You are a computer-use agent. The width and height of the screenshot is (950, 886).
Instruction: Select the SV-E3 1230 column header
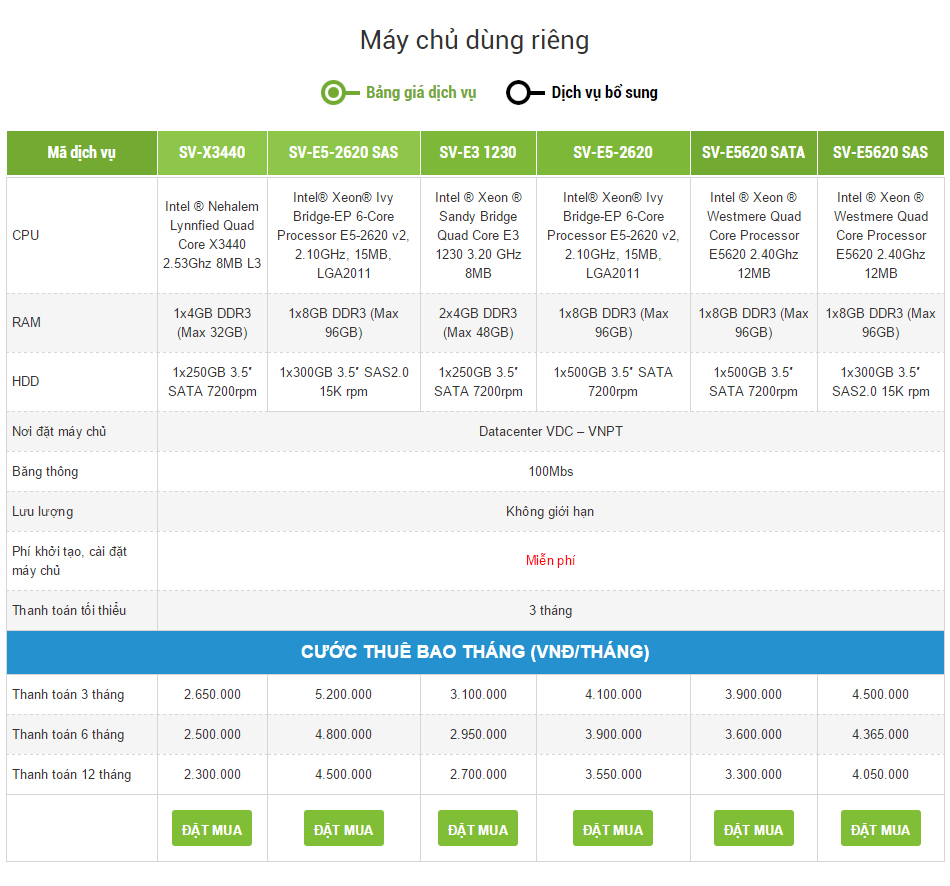(478, 153)
